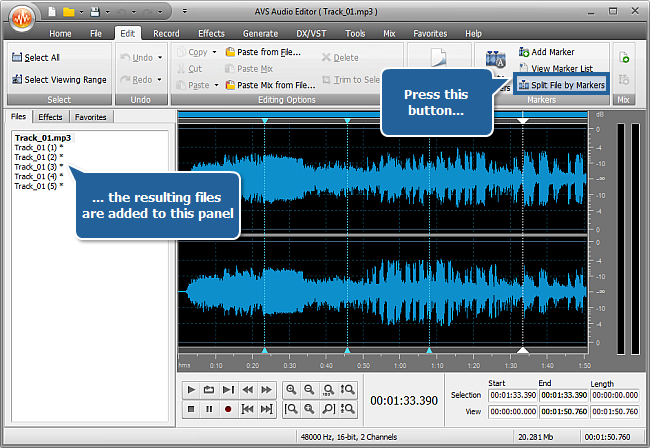Open the Generate ribbon tab
The height and width of the screenshot is (448, 650).
pos(260,34)
